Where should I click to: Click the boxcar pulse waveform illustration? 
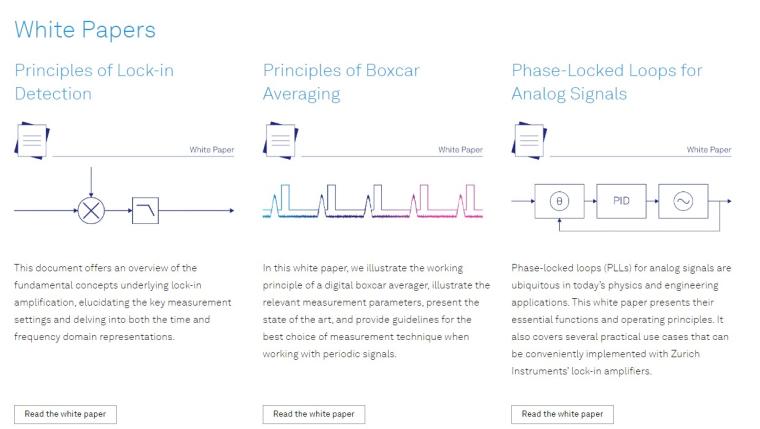(x=373, y=201)
